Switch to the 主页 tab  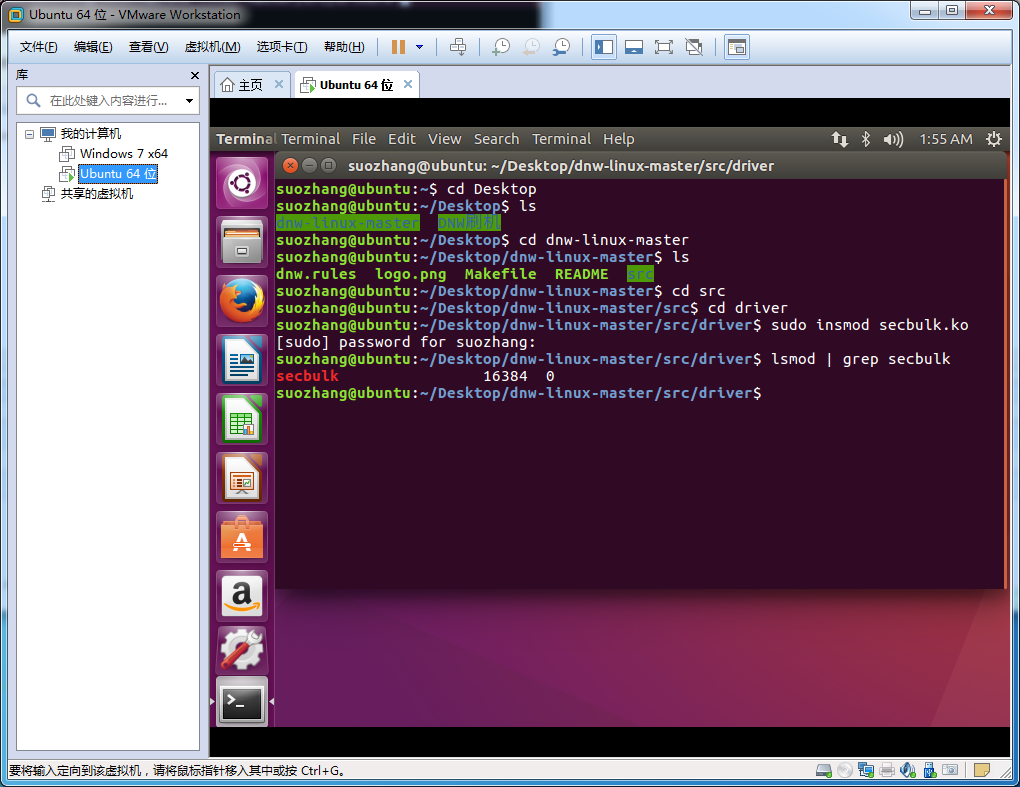pos(242,85)
